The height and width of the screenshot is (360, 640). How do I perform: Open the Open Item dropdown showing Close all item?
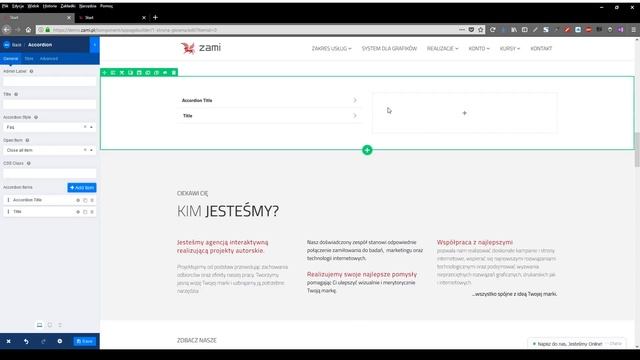point(50,150)
